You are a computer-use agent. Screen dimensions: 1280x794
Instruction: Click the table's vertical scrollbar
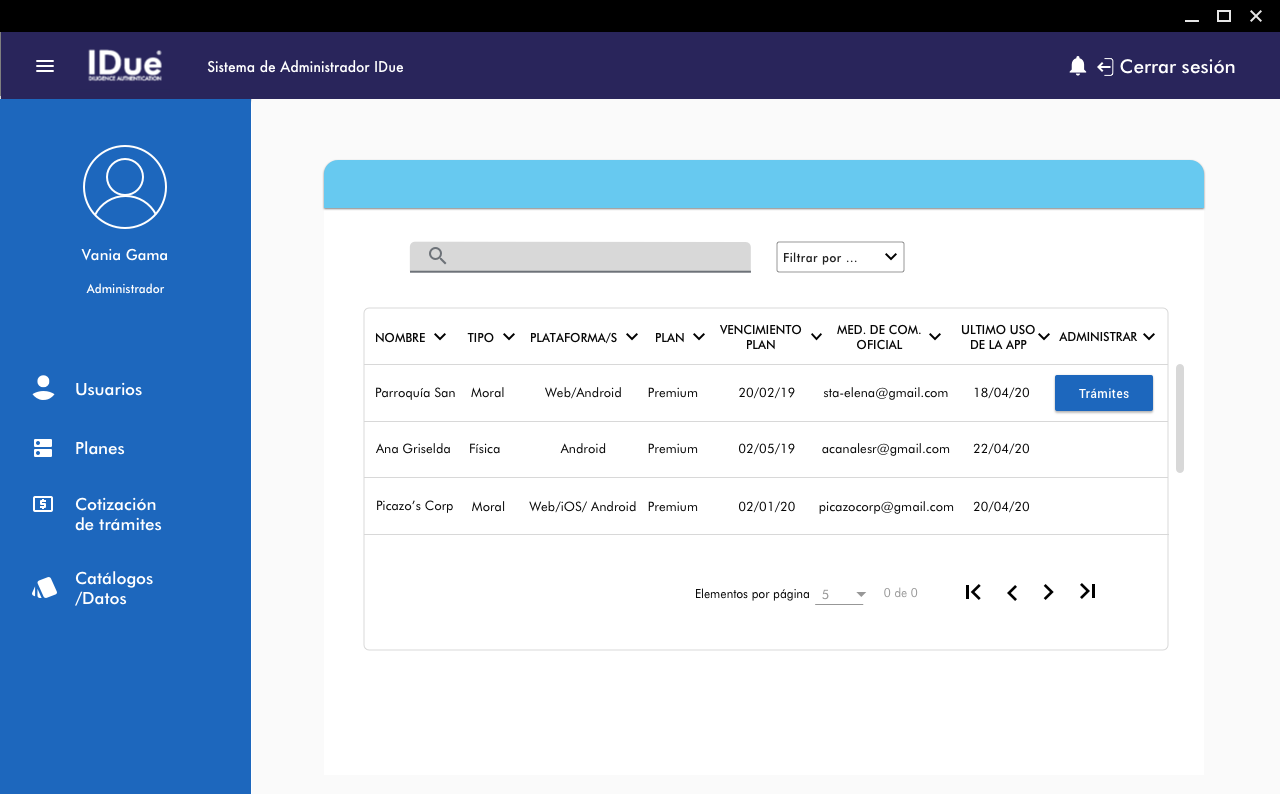click(1180, 418)
